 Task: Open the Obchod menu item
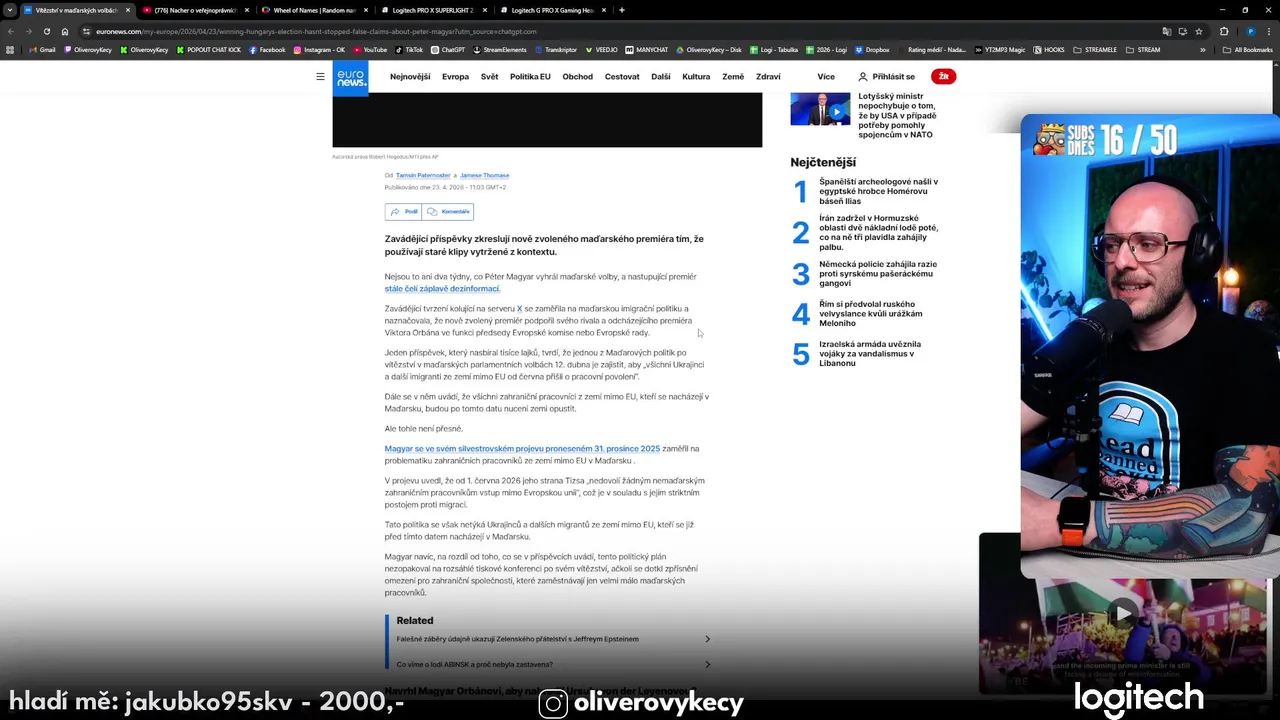point(578,77)
